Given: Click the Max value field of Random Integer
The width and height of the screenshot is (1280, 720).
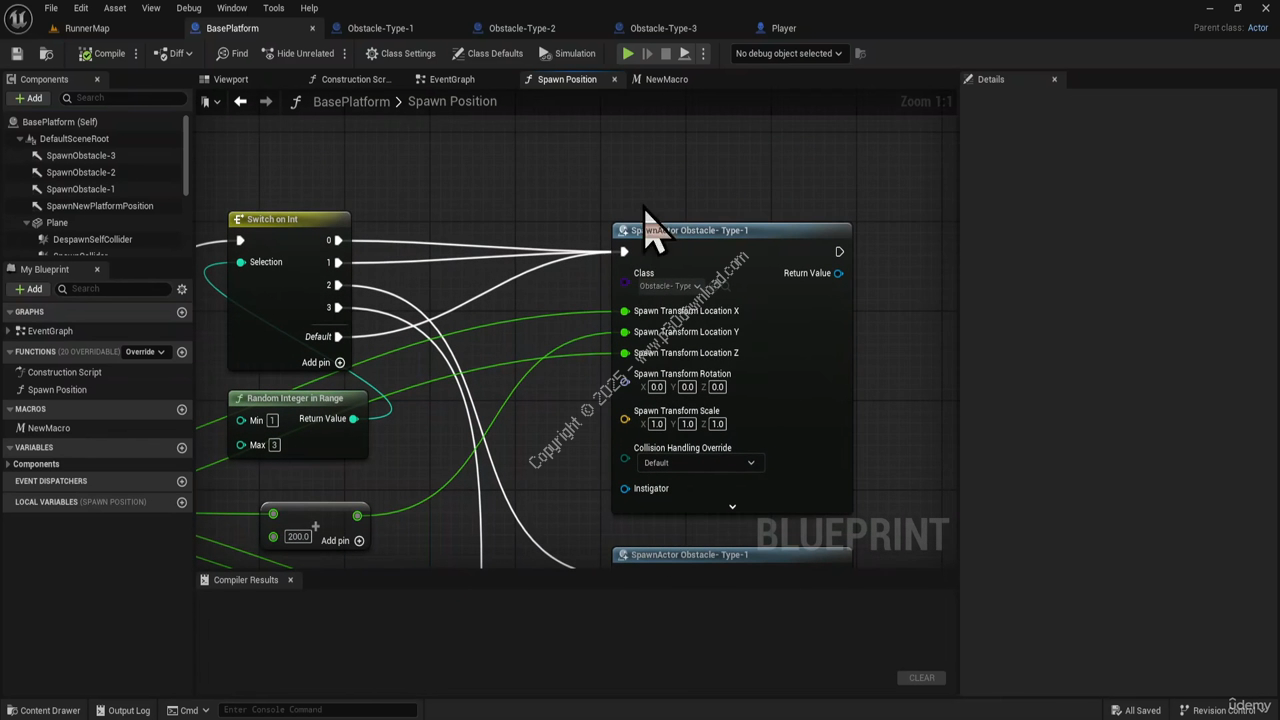Looking at the screenshot, I should (x=274, y=445).
